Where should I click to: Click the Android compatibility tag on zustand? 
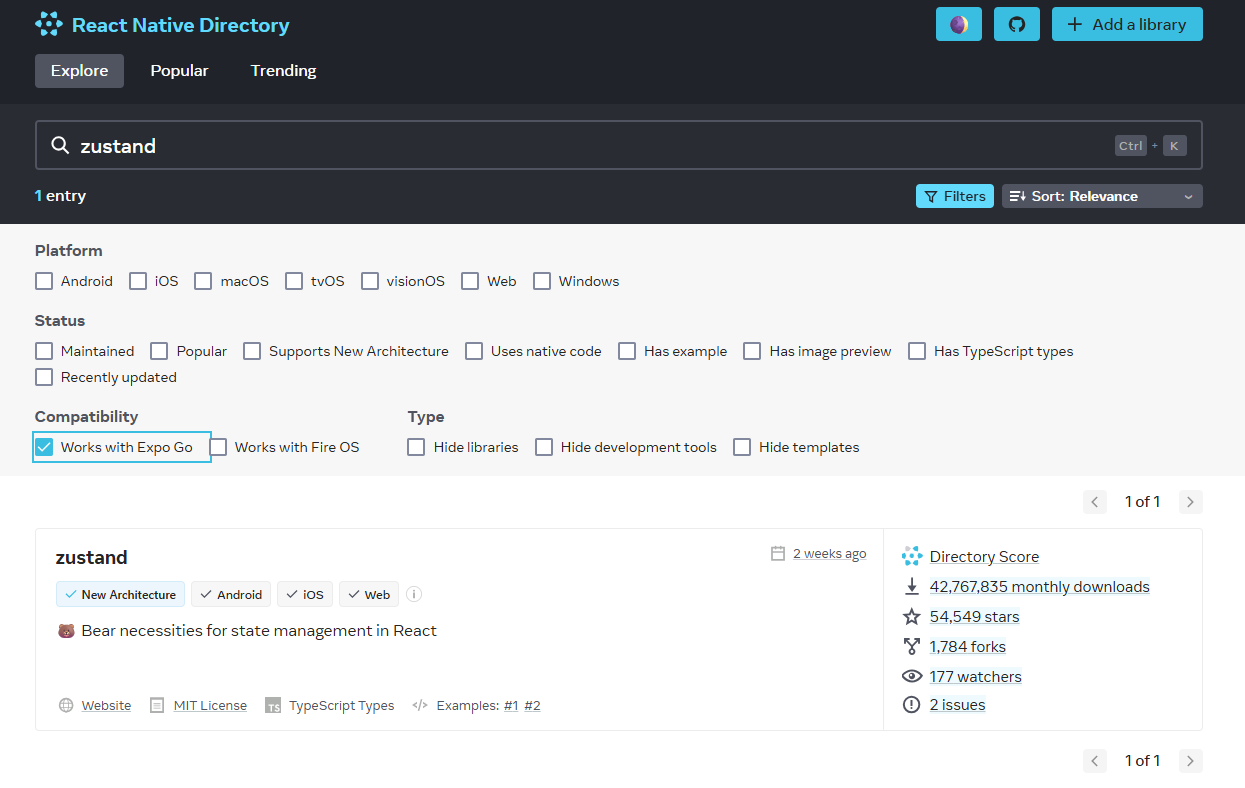point(231,594)
